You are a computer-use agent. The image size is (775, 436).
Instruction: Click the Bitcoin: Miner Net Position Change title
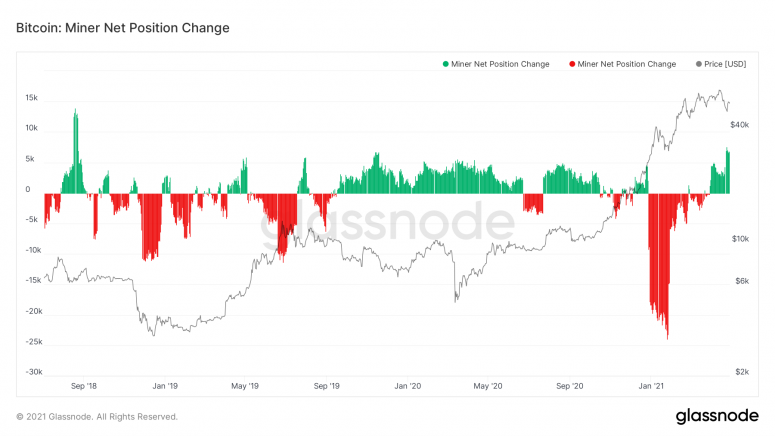coord(123,28)
